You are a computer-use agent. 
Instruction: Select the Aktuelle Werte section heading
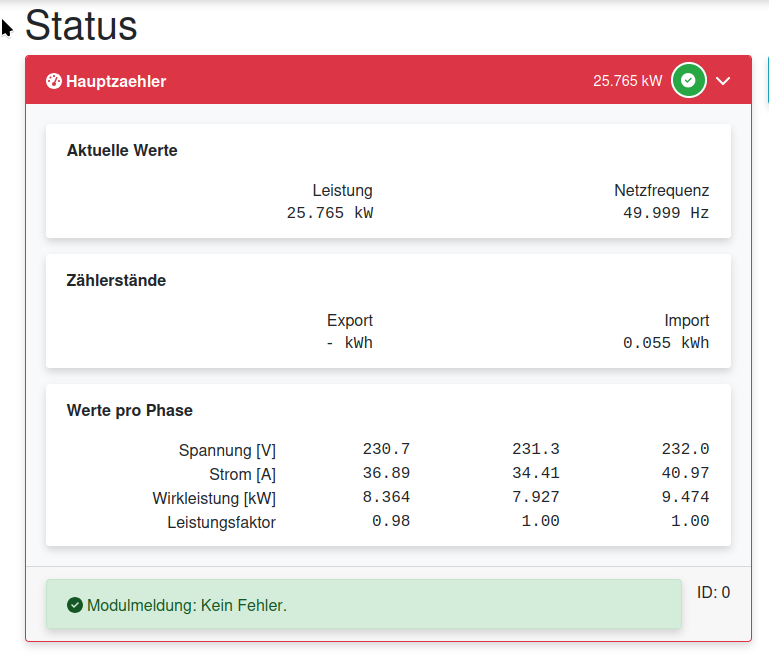(122, 151)
